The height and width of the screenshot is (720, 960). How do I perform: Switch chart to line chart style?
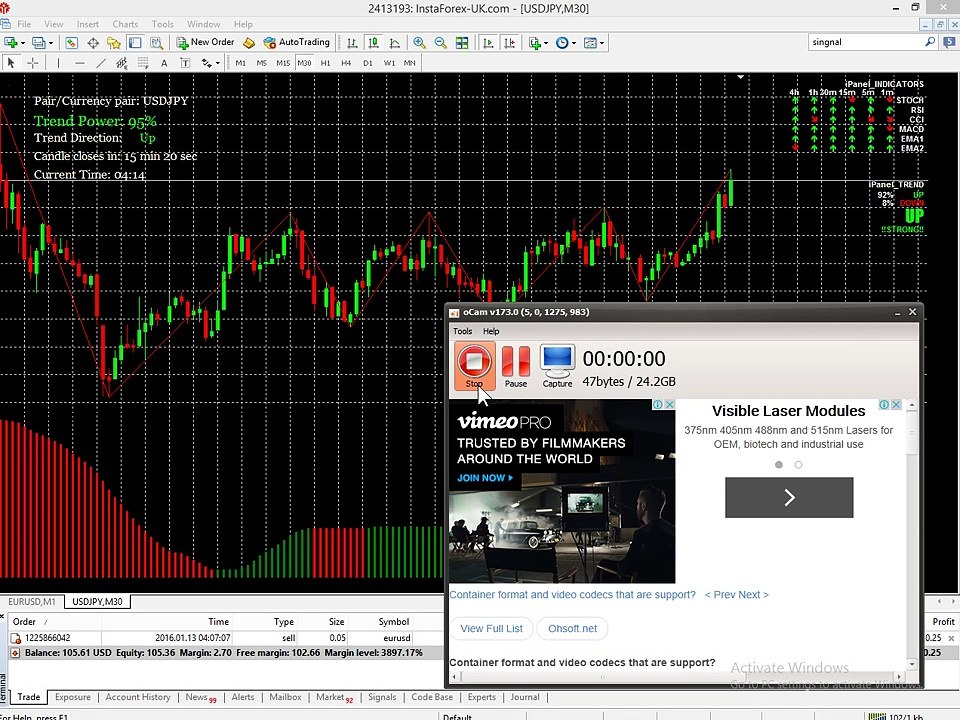[394, 42]
